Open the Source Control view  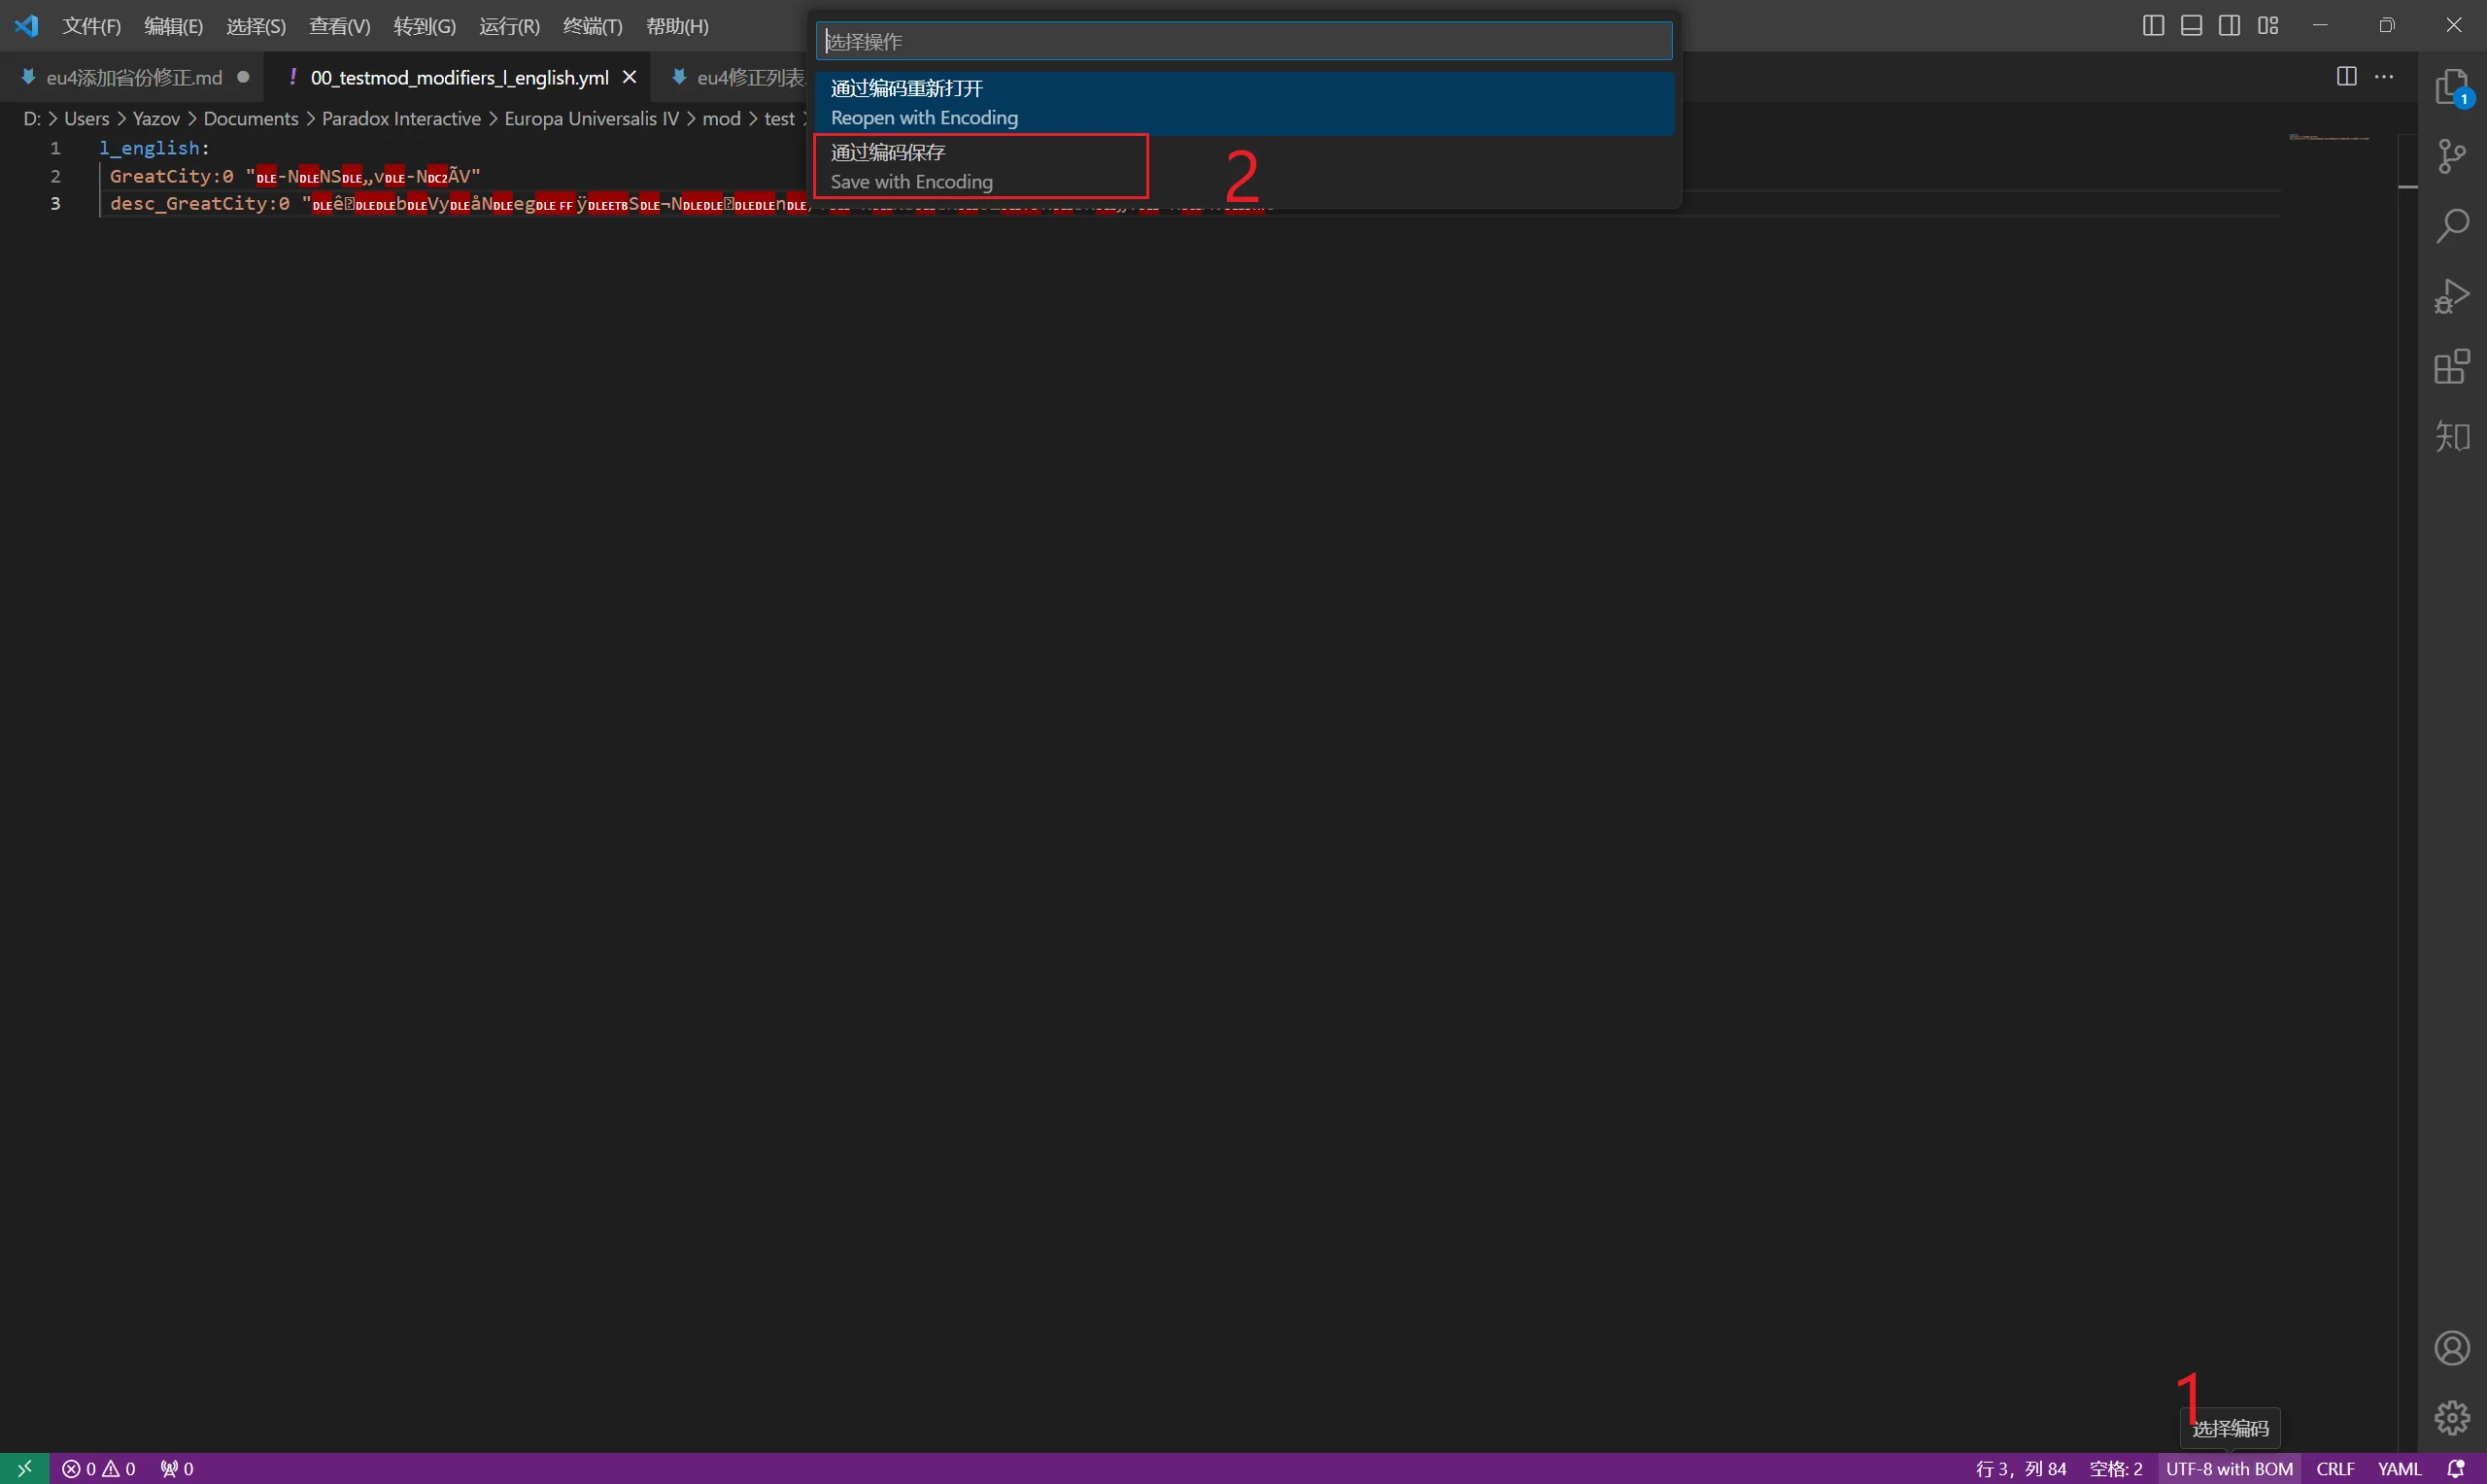(x=2452, y=156)
